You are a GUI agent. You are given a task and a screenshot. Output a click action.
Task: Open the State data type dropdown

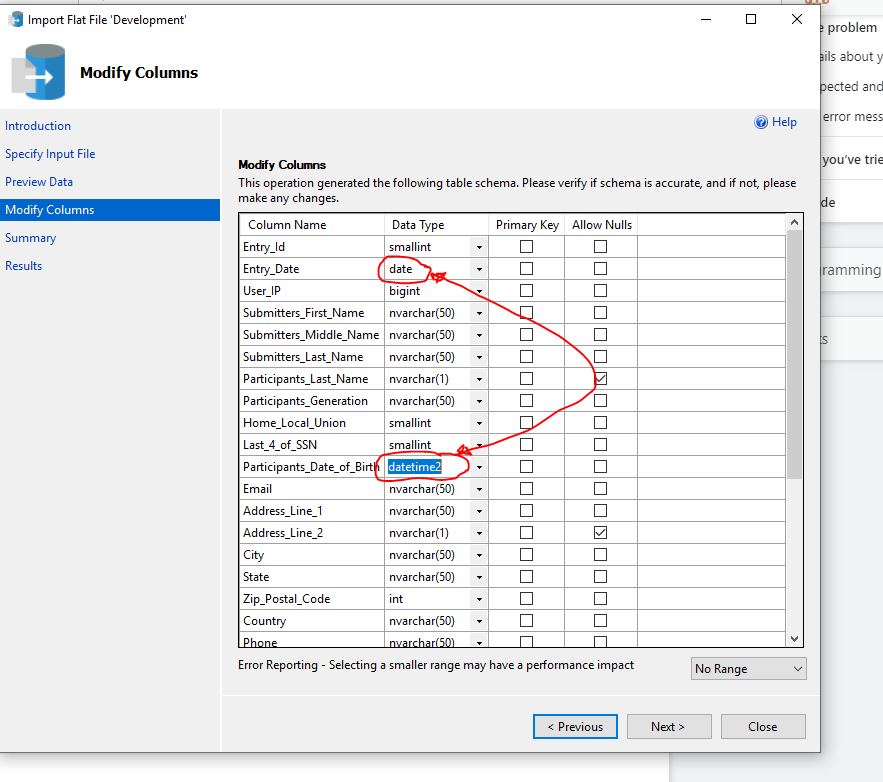[477, 576]
